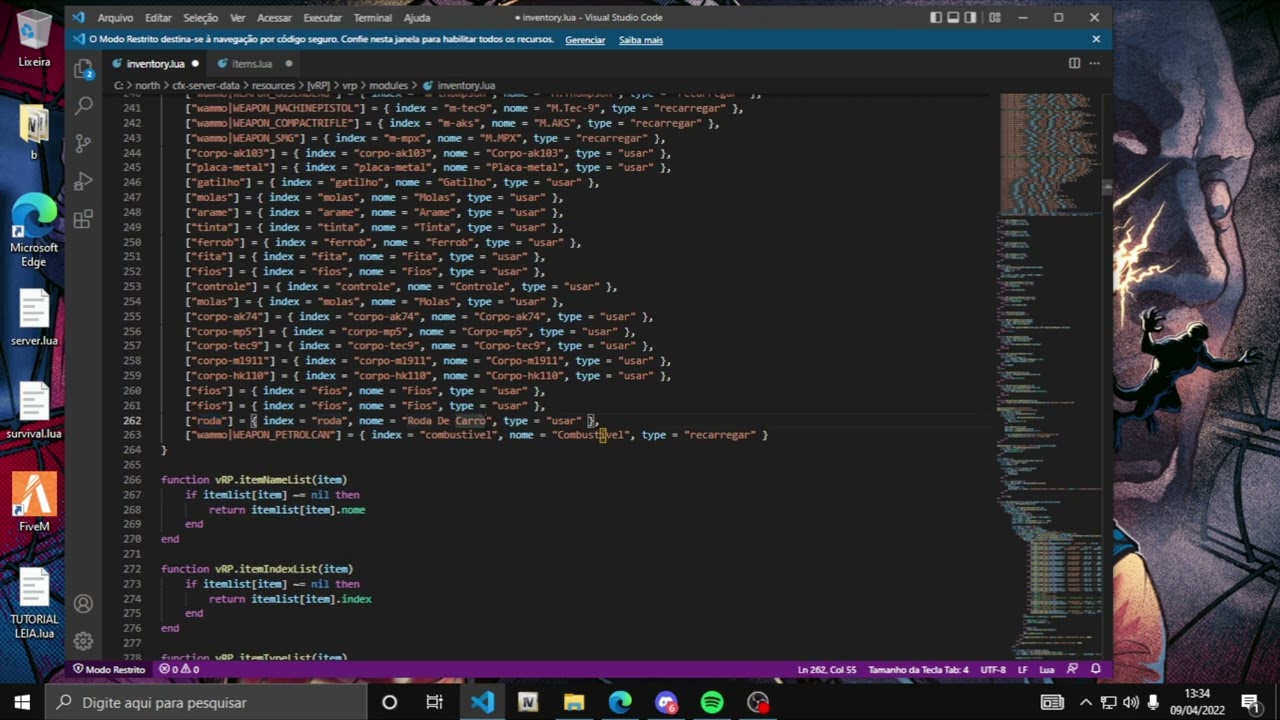1280x720 pixels.
Task: Open the Explorer view in activity bar
Action: pos(83,68)
